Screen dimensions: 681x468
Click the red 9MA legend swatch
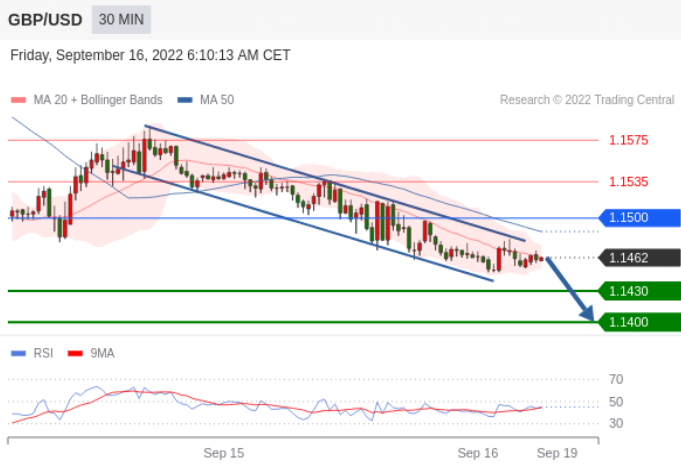click(x=75, y=353)
